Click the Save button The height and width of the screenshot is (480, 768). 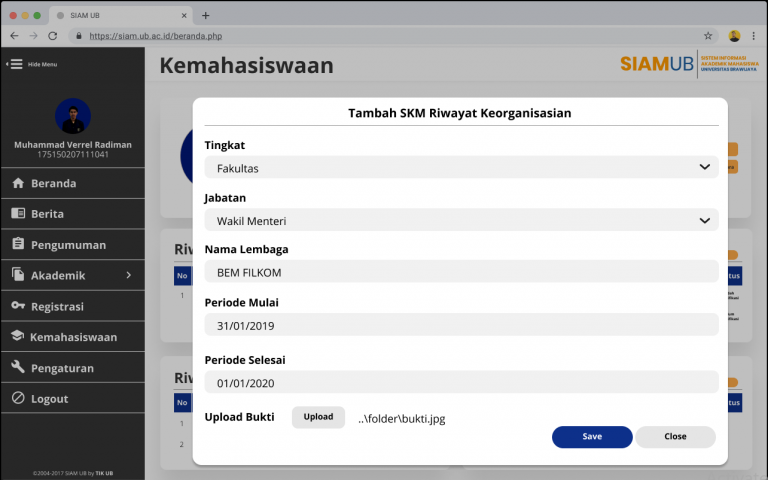click(x=592, y=436)
